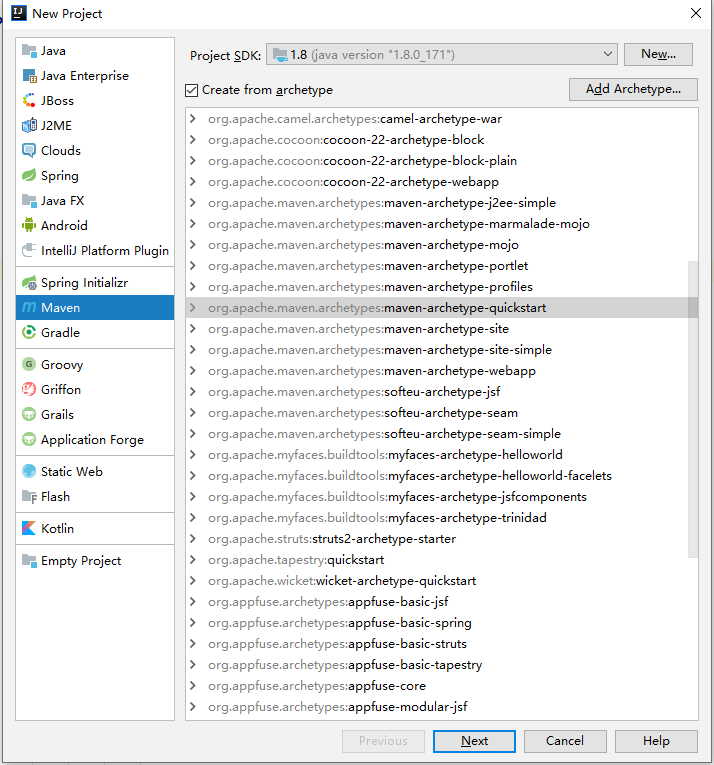
Task: Select the Gradle icon
Action: [x=29, y=332]
